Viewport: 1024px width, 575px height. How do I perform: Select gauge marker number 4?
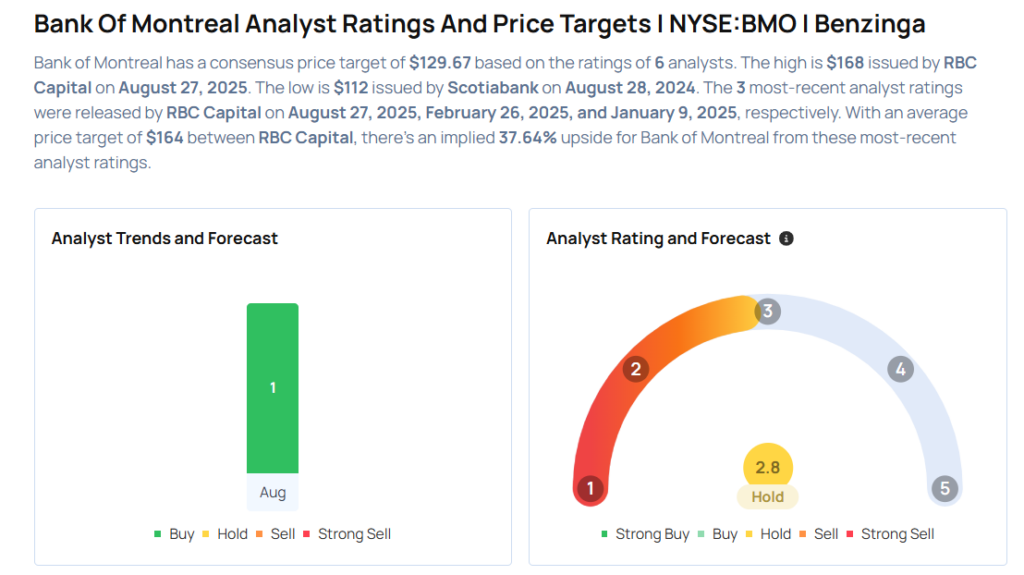900,370
